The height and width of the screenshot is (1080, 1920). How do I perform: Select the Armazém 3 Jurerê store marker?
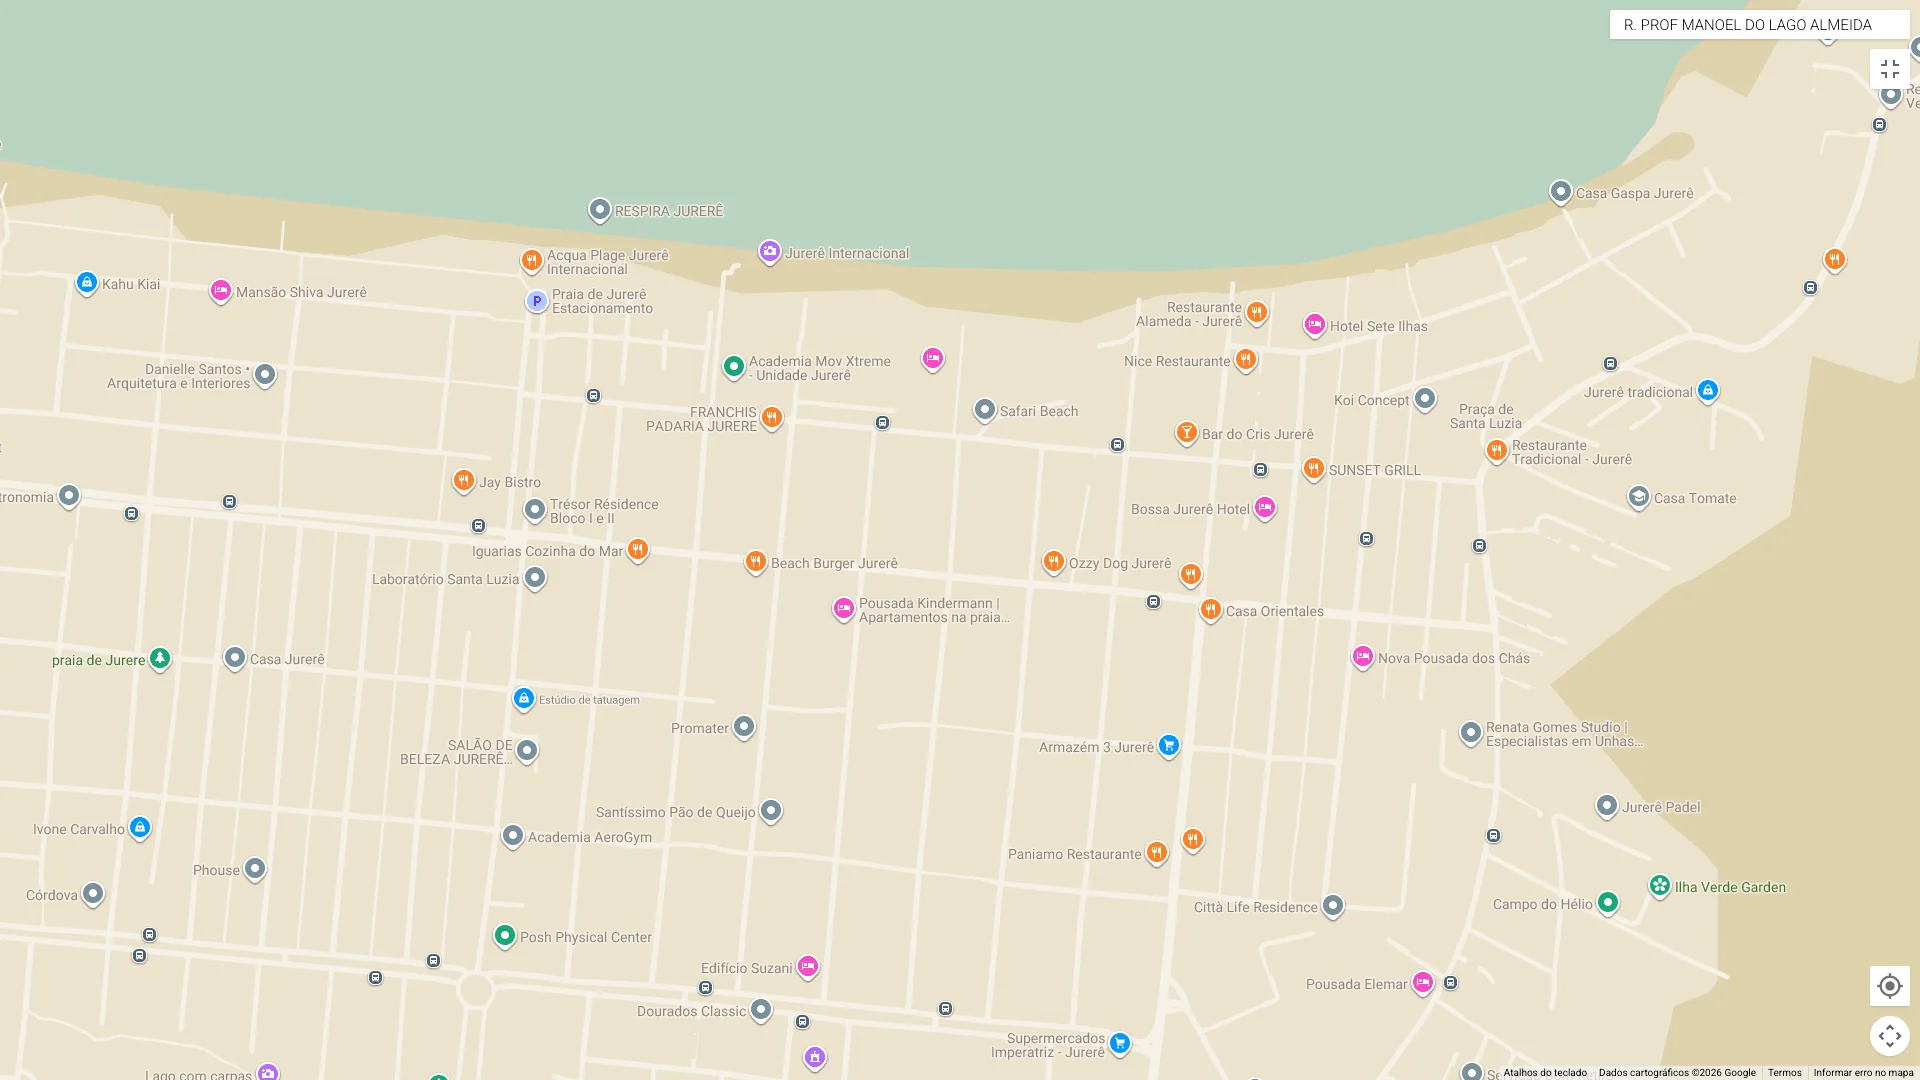pos(1168,745)
